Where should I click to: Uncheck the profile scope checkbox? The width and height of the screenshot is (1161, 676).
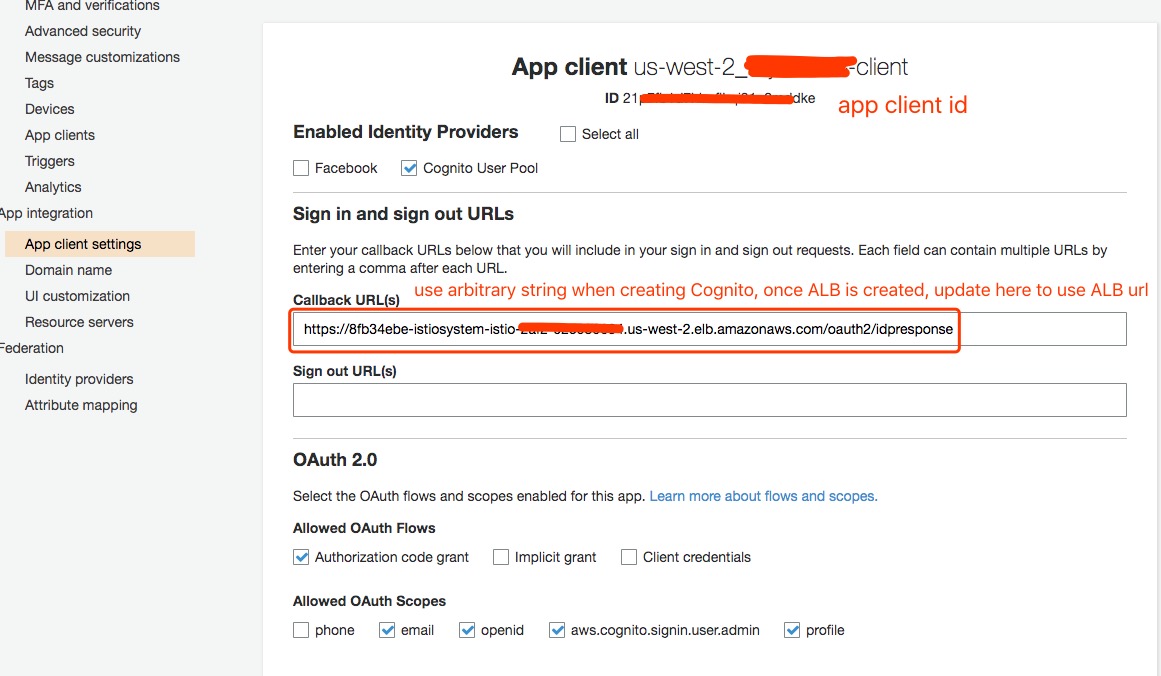pyautogui.click(x=792, y=630)
